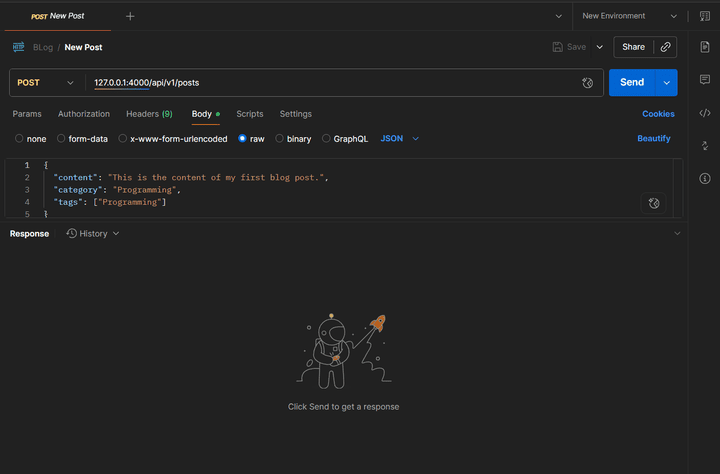Click the request URL input field

pyautogui.click(x=330, y=82)
